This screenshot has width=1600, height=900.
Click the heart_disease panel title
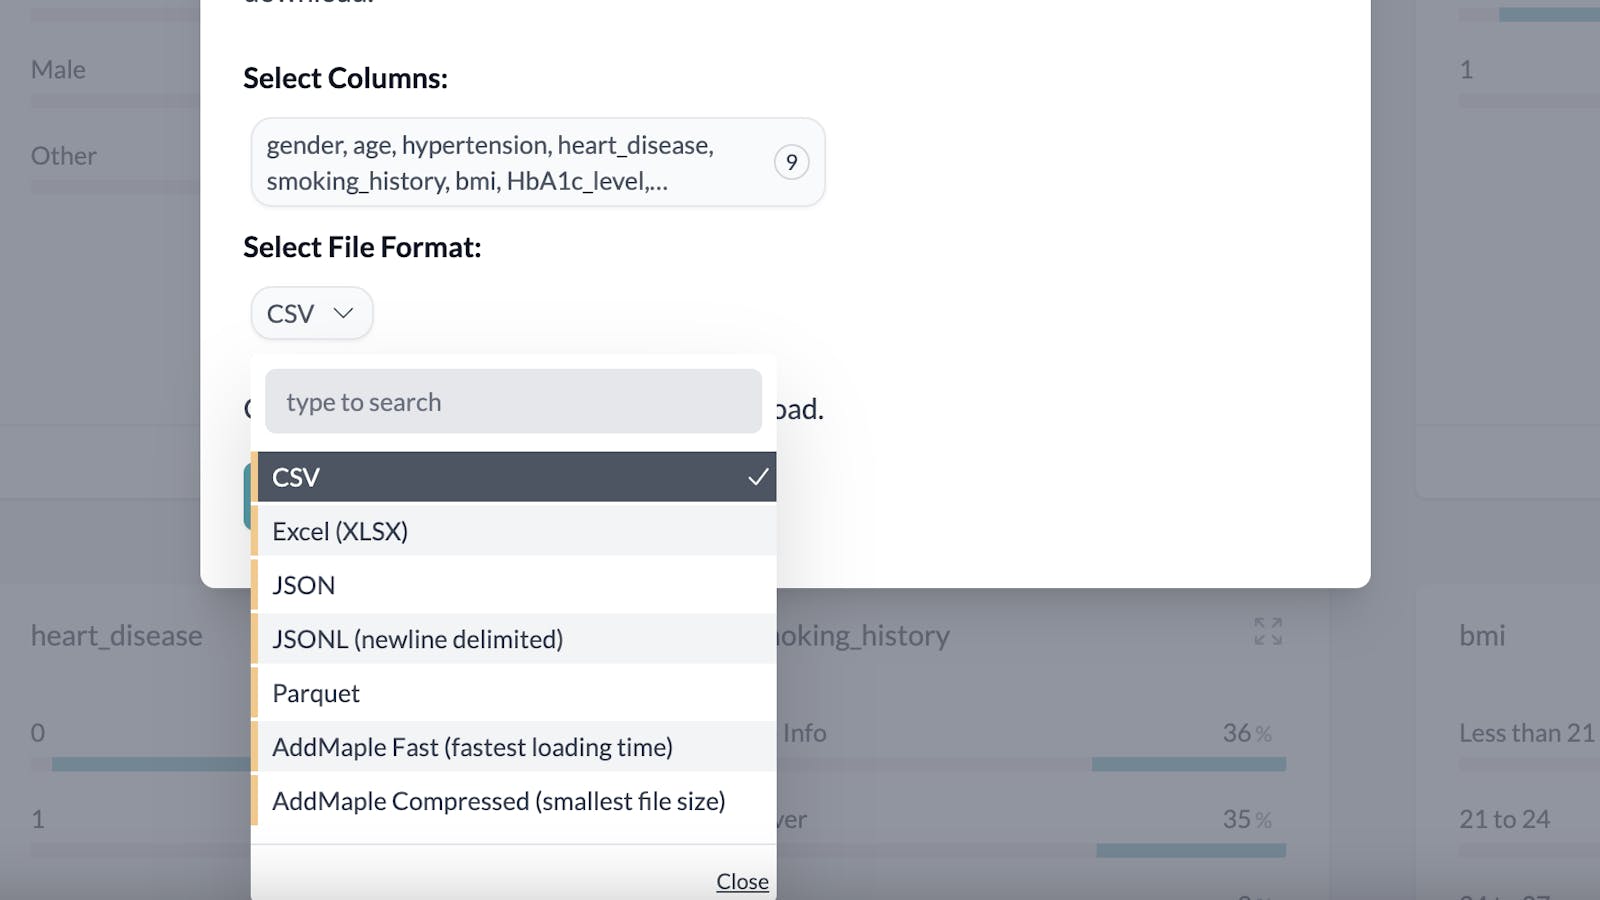pyautogui.click(x=116, y=635)
